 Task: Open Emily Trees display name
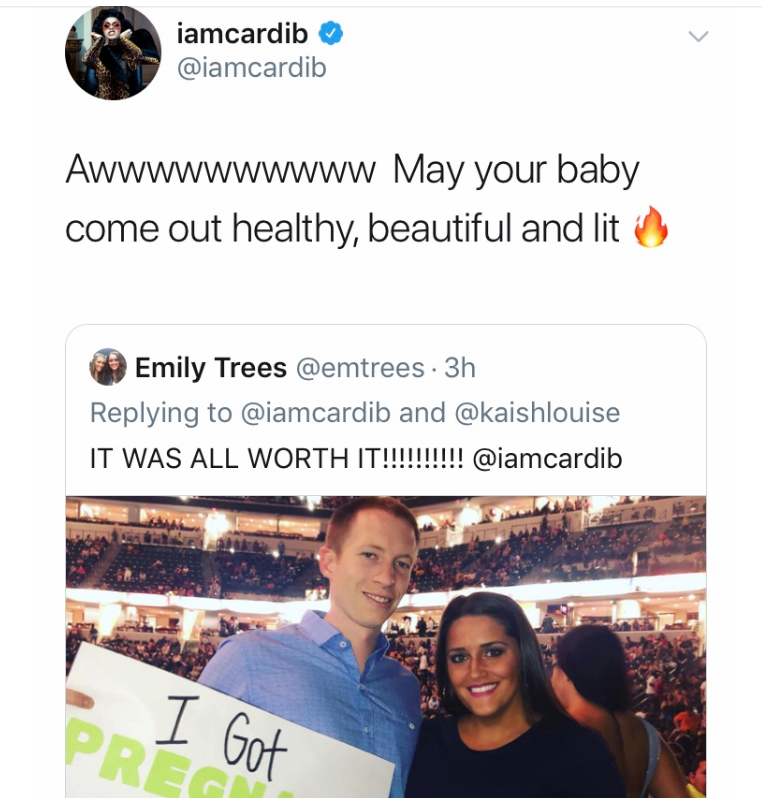pos(211,367)
